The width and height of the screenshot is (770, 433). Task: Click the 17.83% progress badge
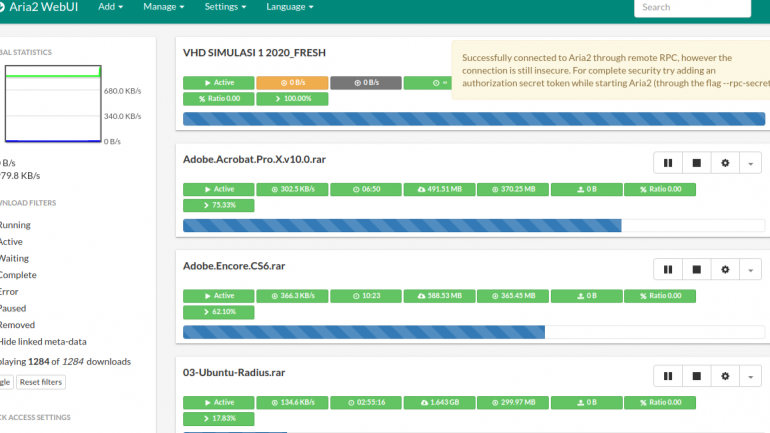coord(219,418)
